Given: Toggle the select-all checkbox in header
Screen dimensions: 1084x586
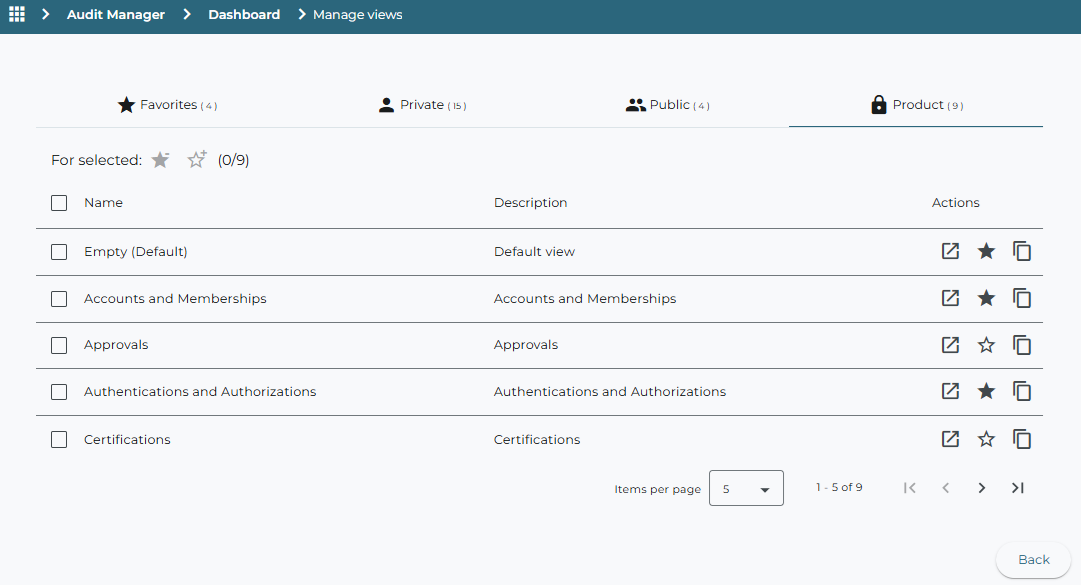Looking at the screenshot, I should click(x=59, y=202).
